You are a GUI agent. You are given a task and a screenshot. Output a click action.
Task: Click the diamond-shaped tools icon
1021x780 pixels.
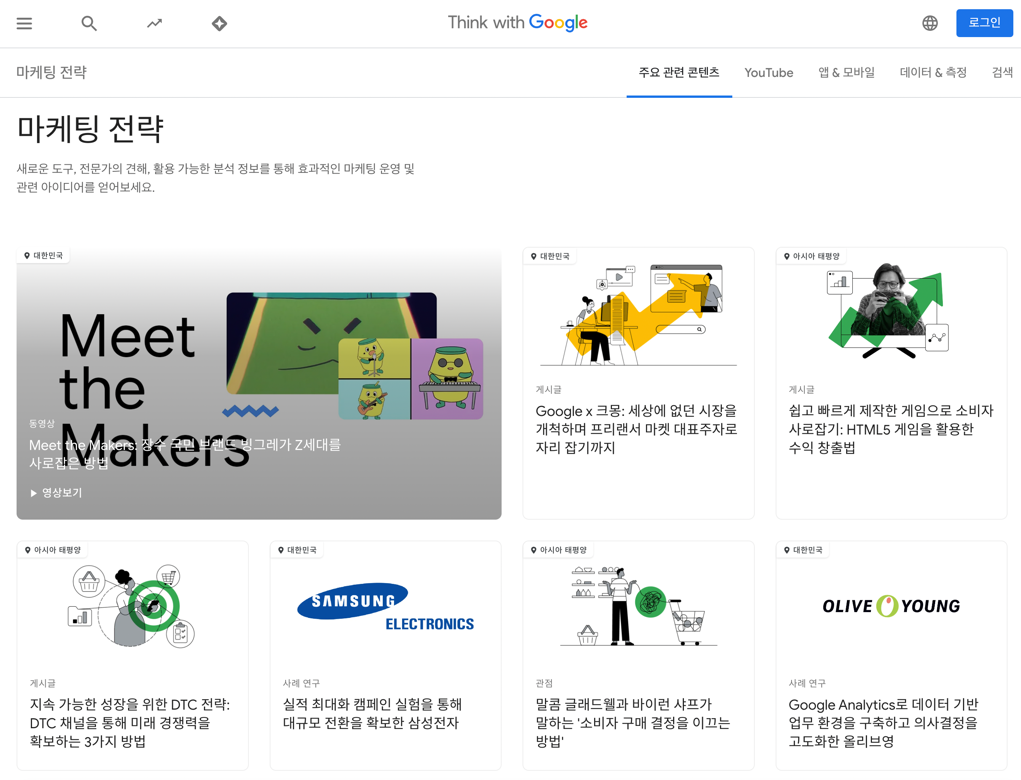(x=219, y=23)
